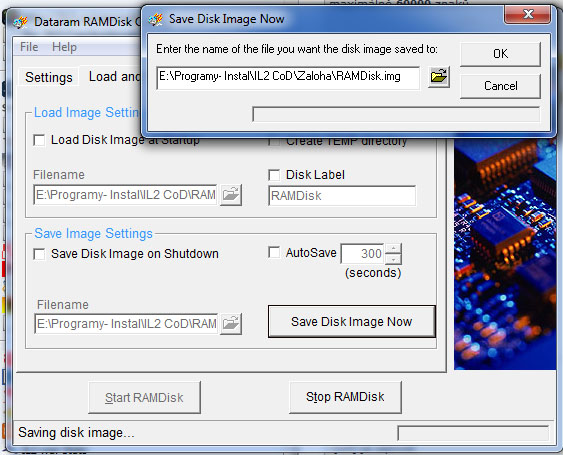The image size is (563, 455).
Task: Click the 'Save Image Settings' group label
Action: coord(93,233)
